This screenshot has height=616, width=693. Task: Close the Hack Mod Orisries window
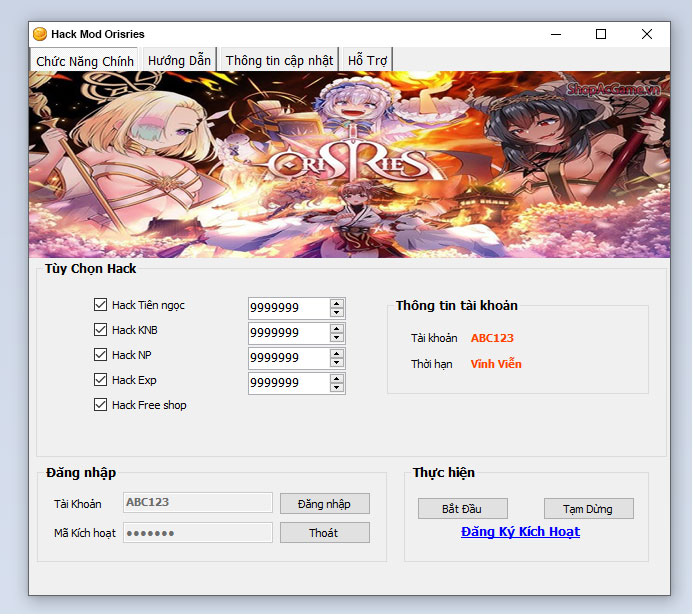point(647,34)
